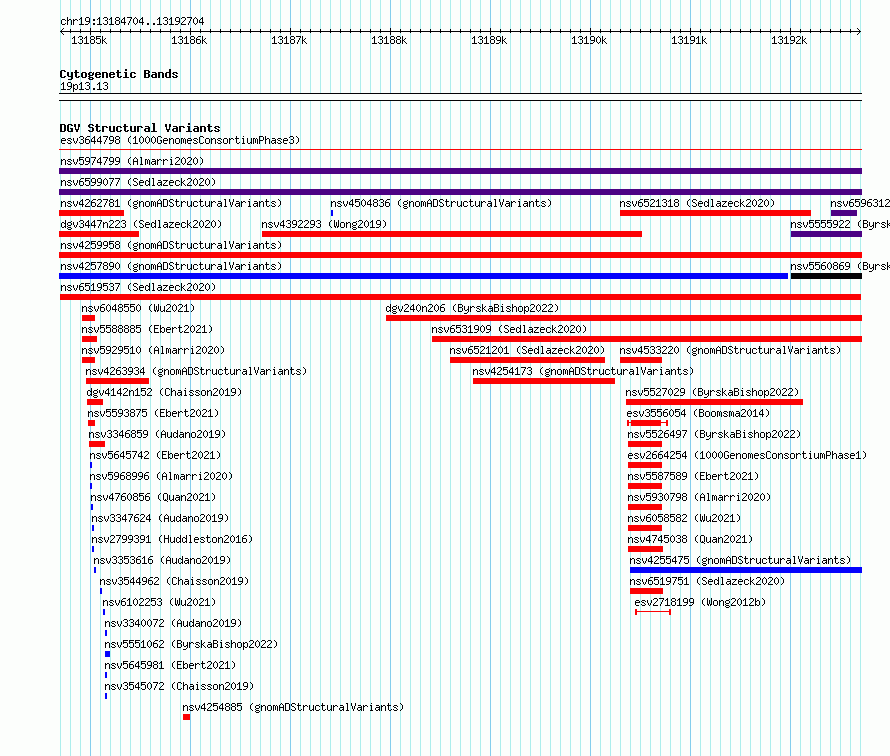Click nsv5930798 Almarri2020 label

(699, 497)
